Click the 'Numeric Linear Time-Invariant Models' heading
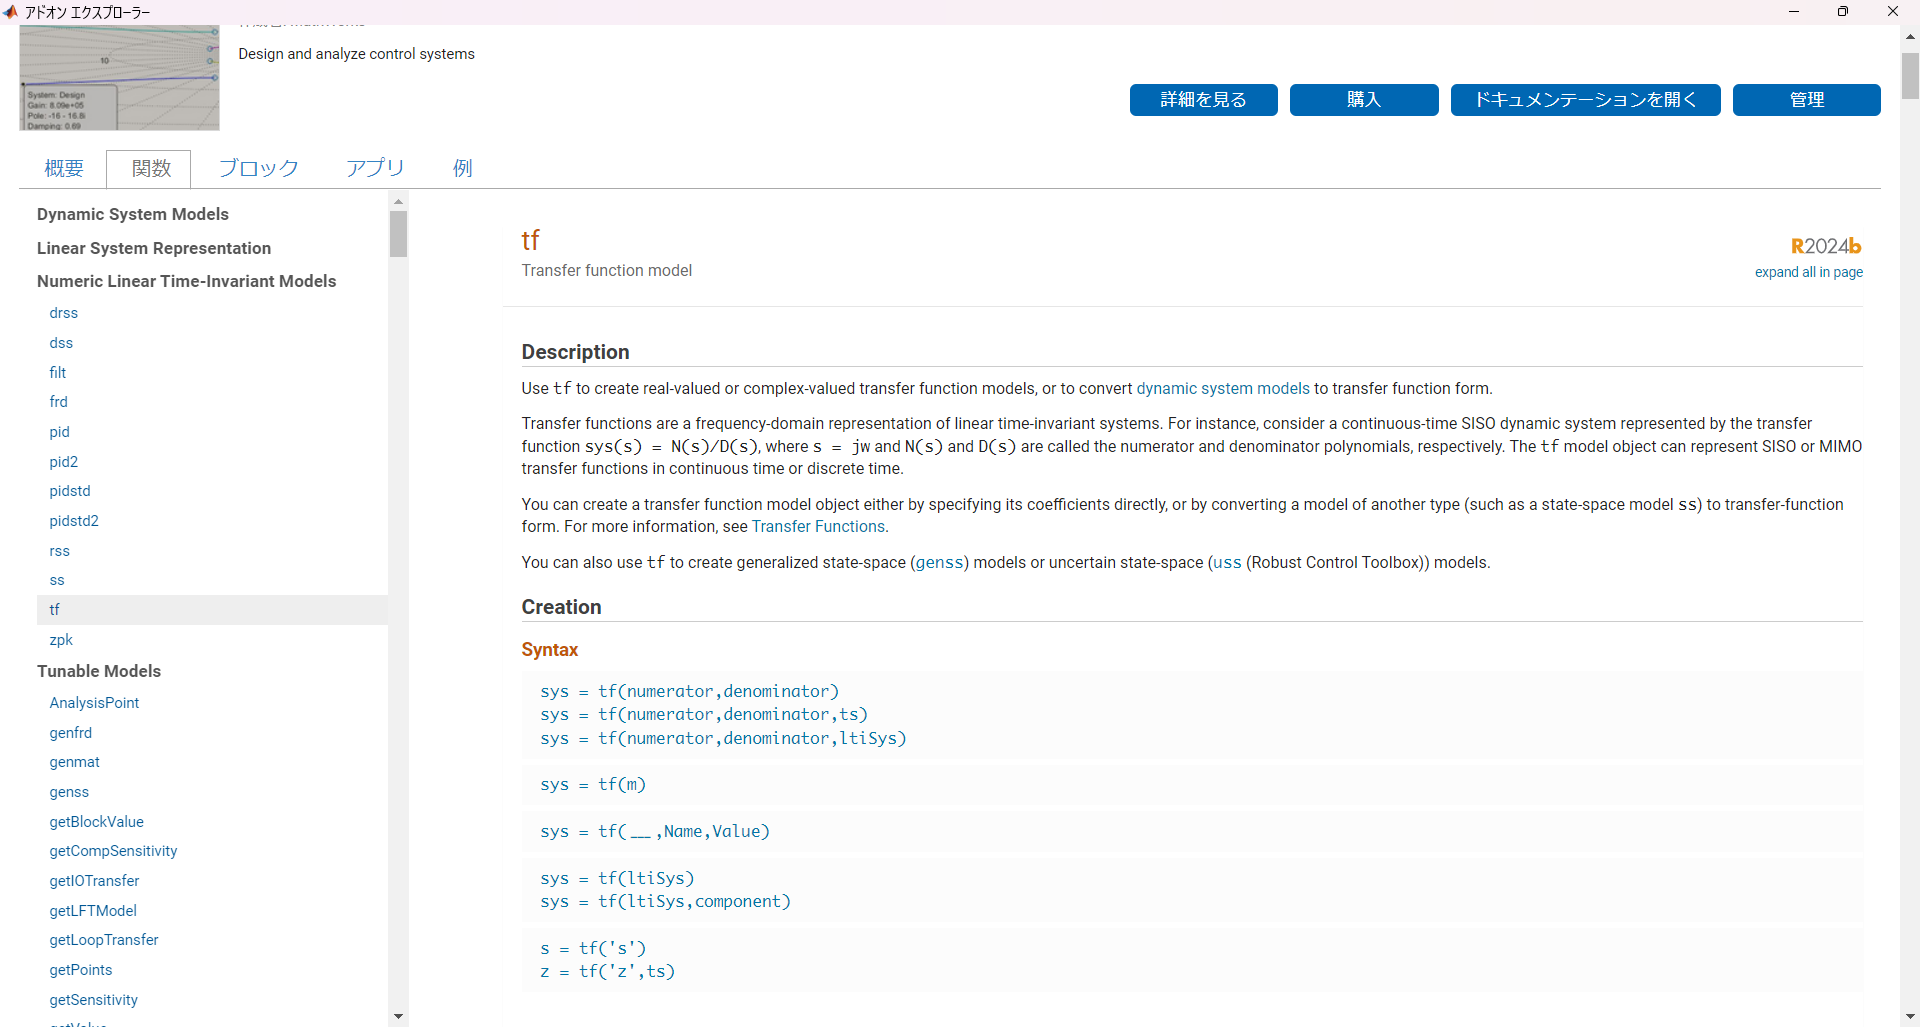The image size is (1920, 1027). pos(186,281)
